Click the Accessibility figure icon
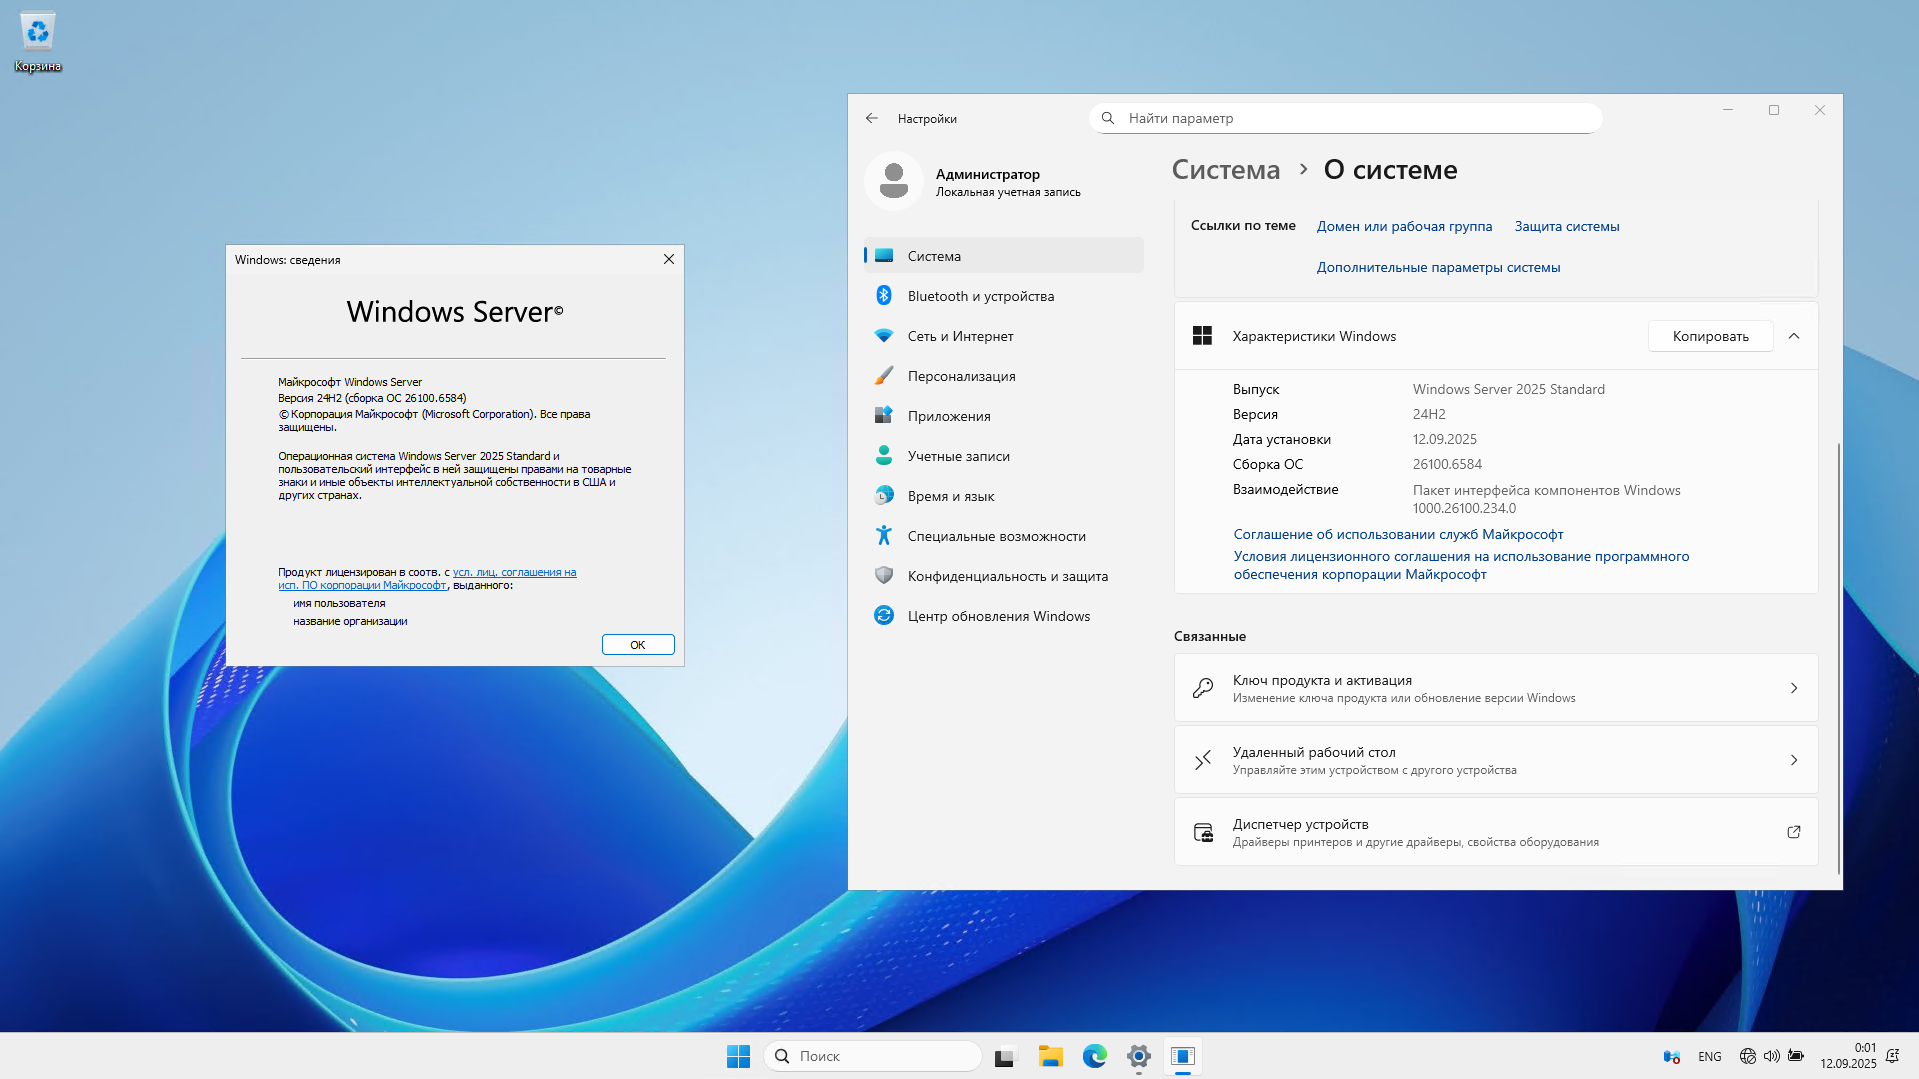 click(x=884, y=535)
